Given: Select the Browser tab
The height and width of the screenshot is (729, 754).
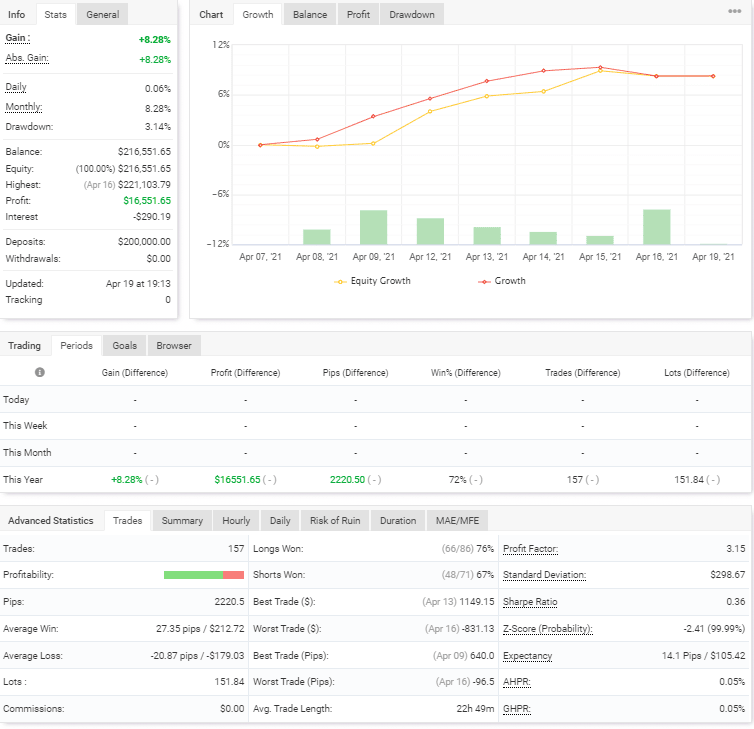Looking at the screenshot, I should point(173,346).
